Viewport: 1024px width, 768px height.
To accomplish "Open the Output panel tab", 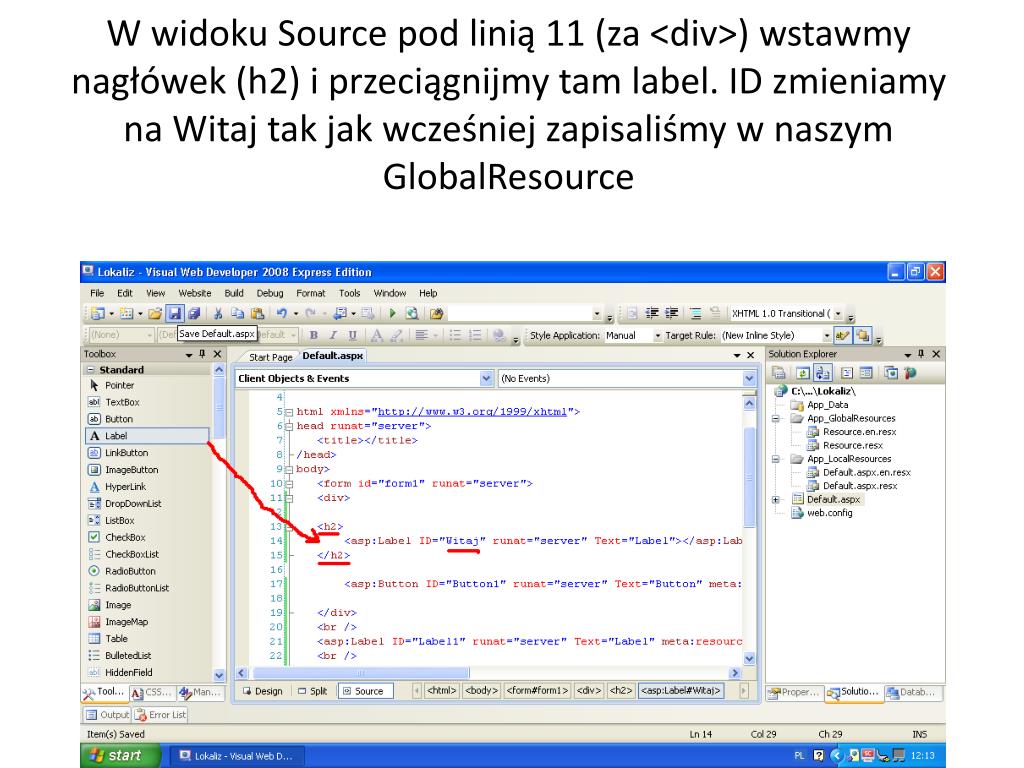I will [x=108, y=714].
